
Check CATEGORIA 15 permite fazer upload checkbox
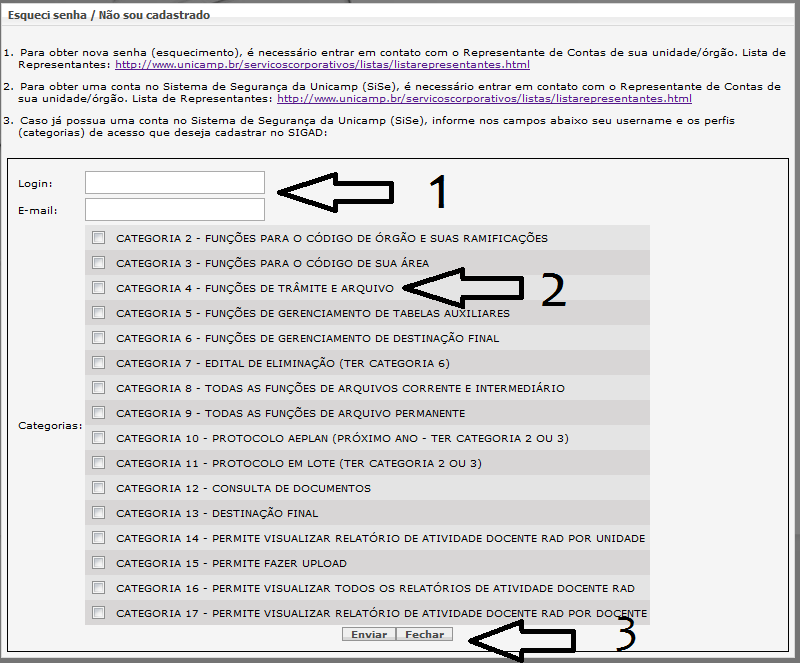98,563
